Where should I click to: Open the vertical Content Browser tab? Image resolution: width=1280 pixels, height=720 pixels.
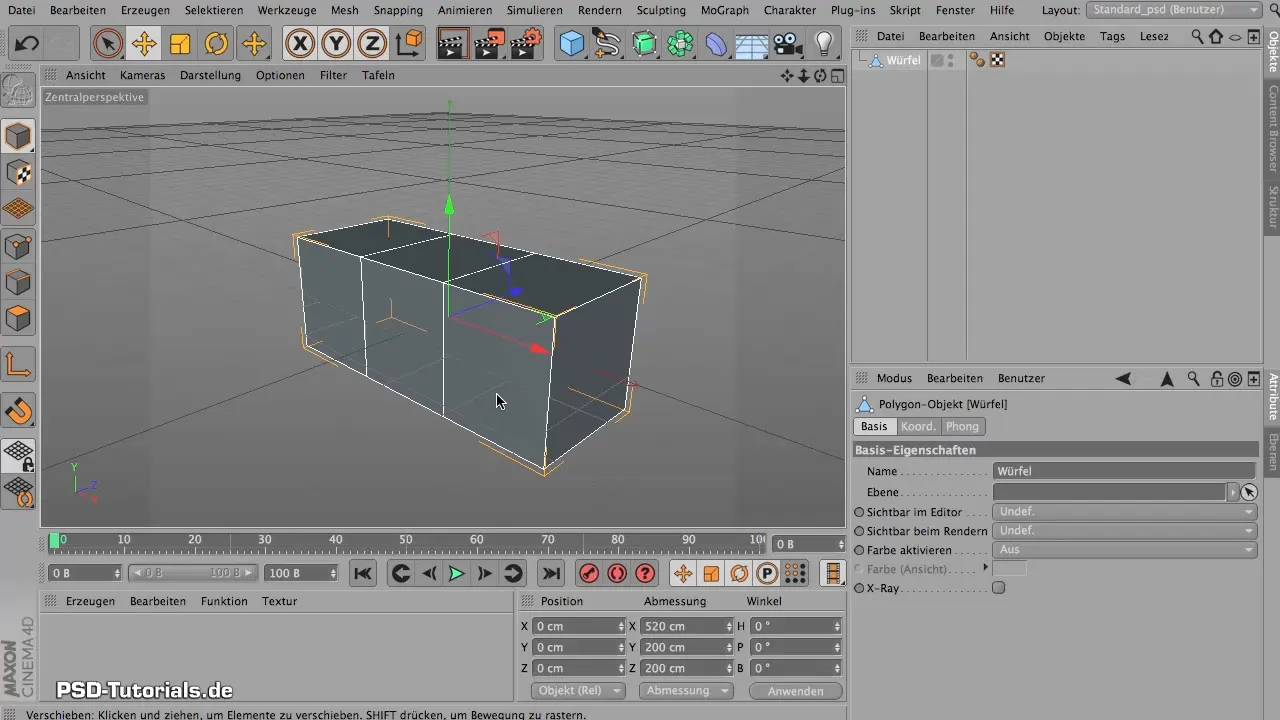1273,129
